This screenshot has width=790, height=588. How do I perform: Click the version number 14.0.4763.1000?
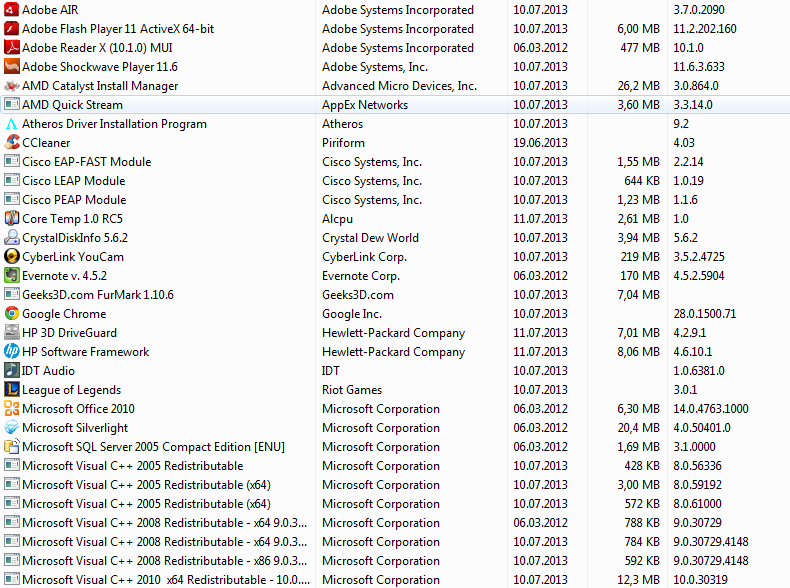coord(710,409)
